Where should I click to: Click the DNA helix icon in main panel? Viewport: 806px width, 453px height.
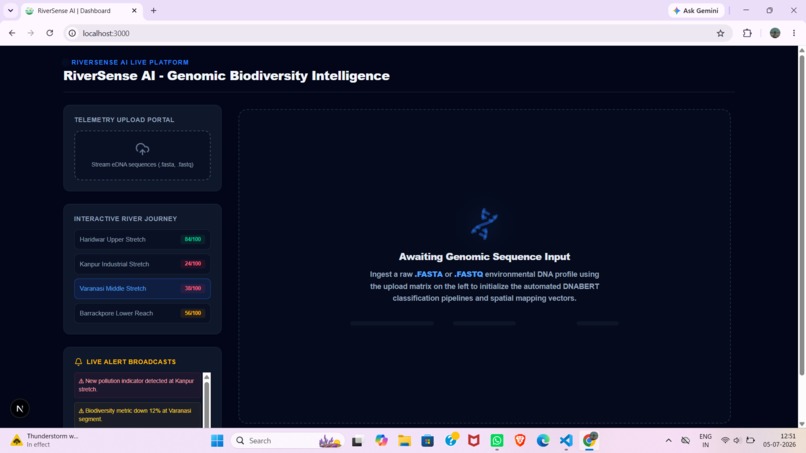click(x=484, y=224)
